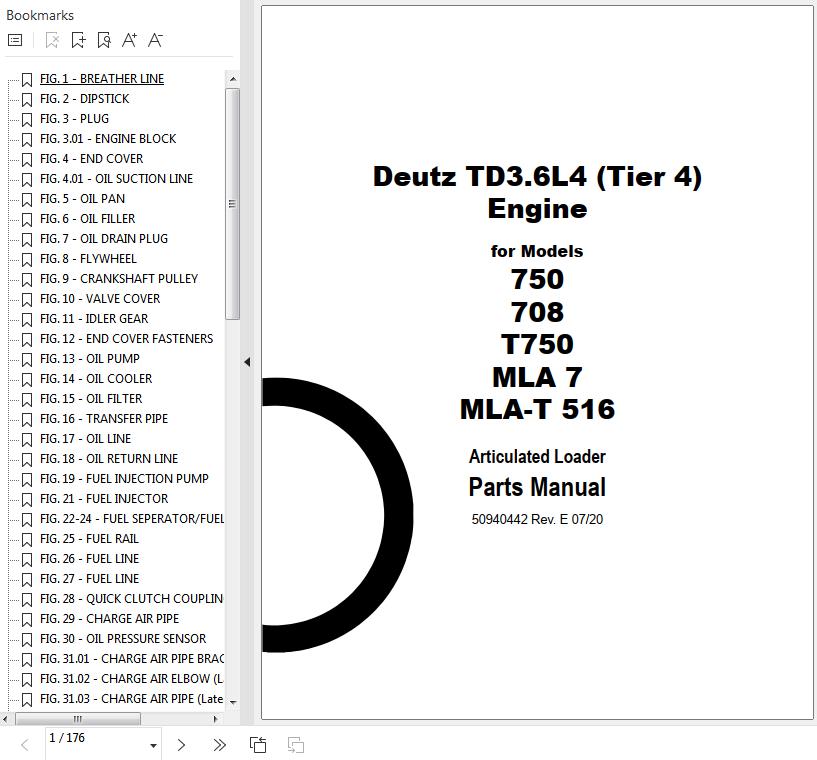Select FIG. 13 - OIL PUMP bookmark
The width and height of the screenshot is (817, 760).
90,358
